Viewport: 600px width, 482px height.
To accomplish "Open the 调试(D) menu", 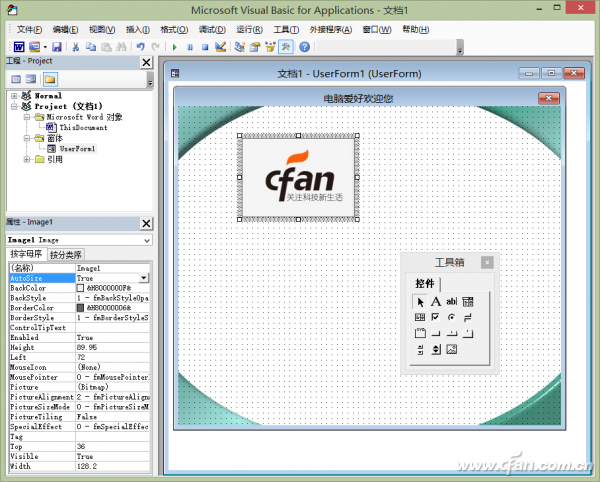I will pyautogui.click(x=212, y=29).
